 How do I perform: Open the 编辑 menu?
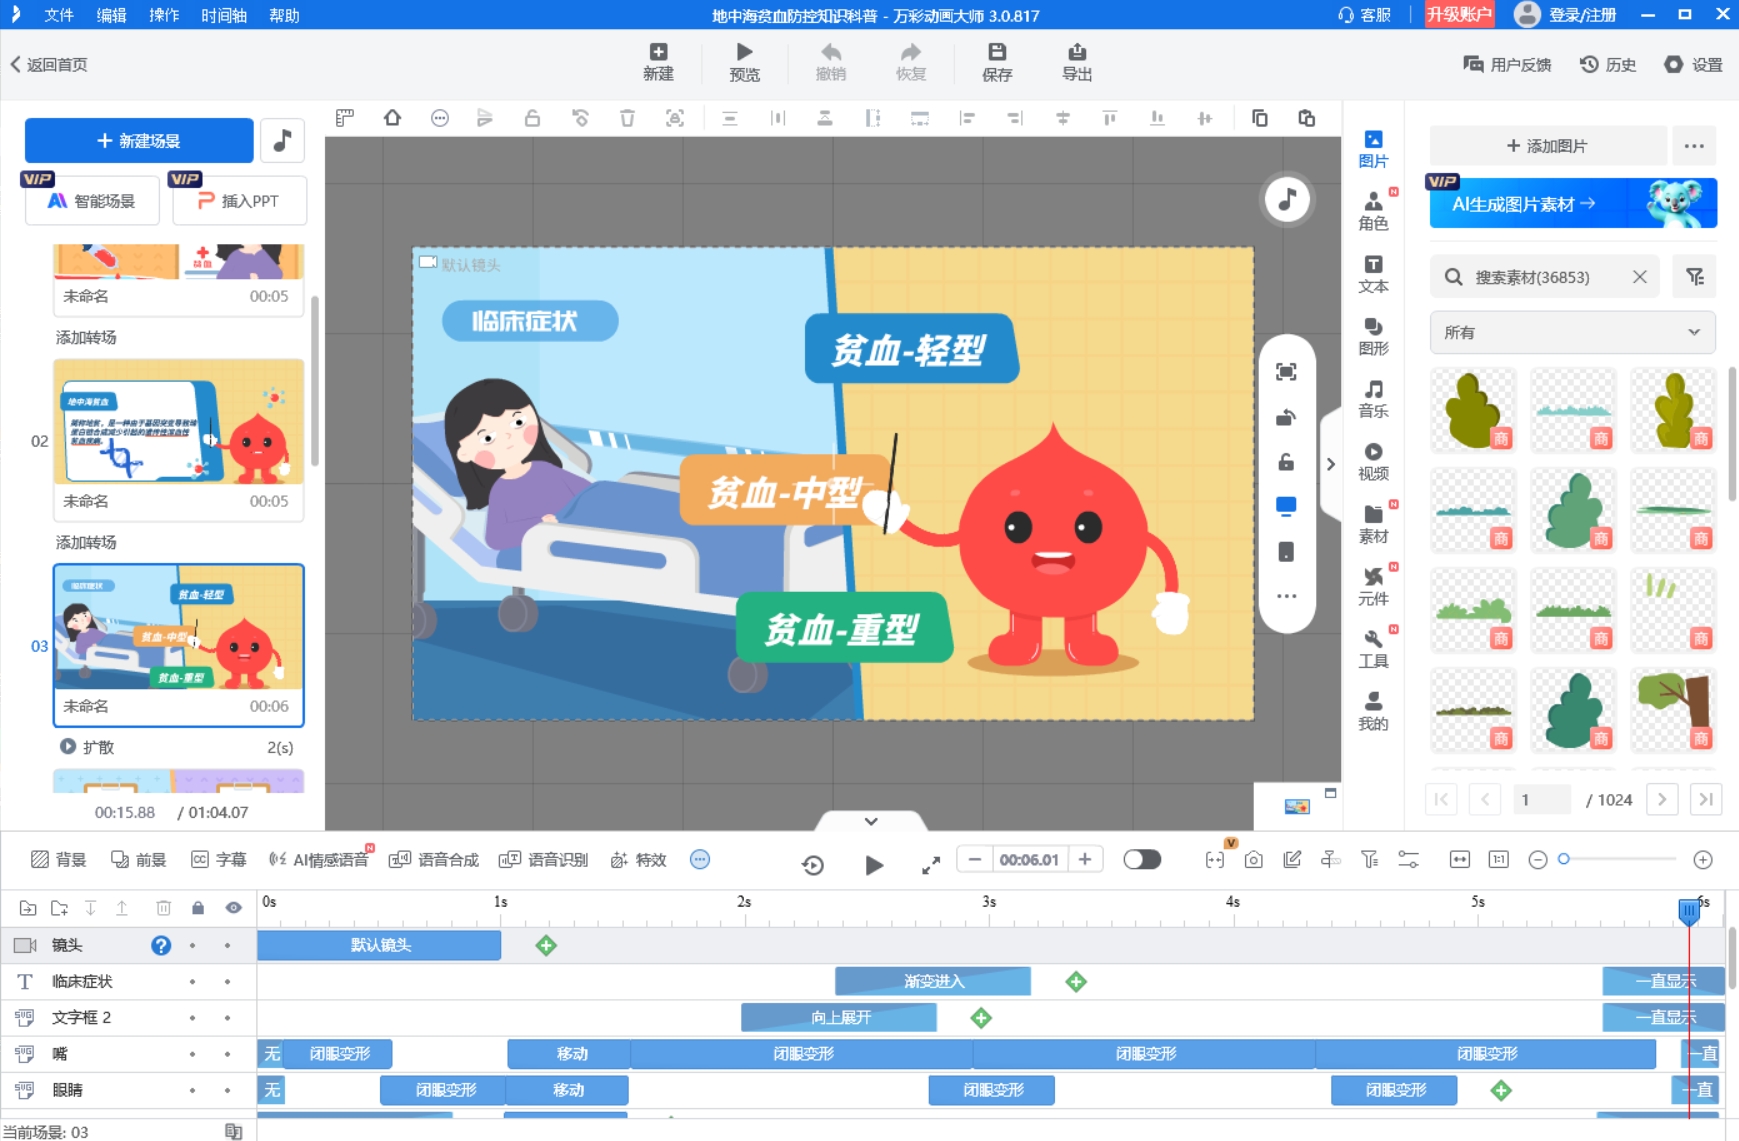(x=111, y=15)
